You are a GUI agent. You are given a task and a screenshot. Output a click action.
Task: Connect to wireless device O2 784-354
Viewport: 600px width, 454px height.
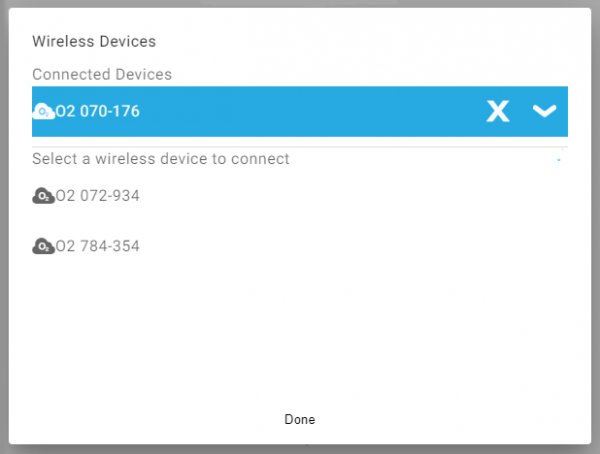pyautogui.click(x=97, y=246)
